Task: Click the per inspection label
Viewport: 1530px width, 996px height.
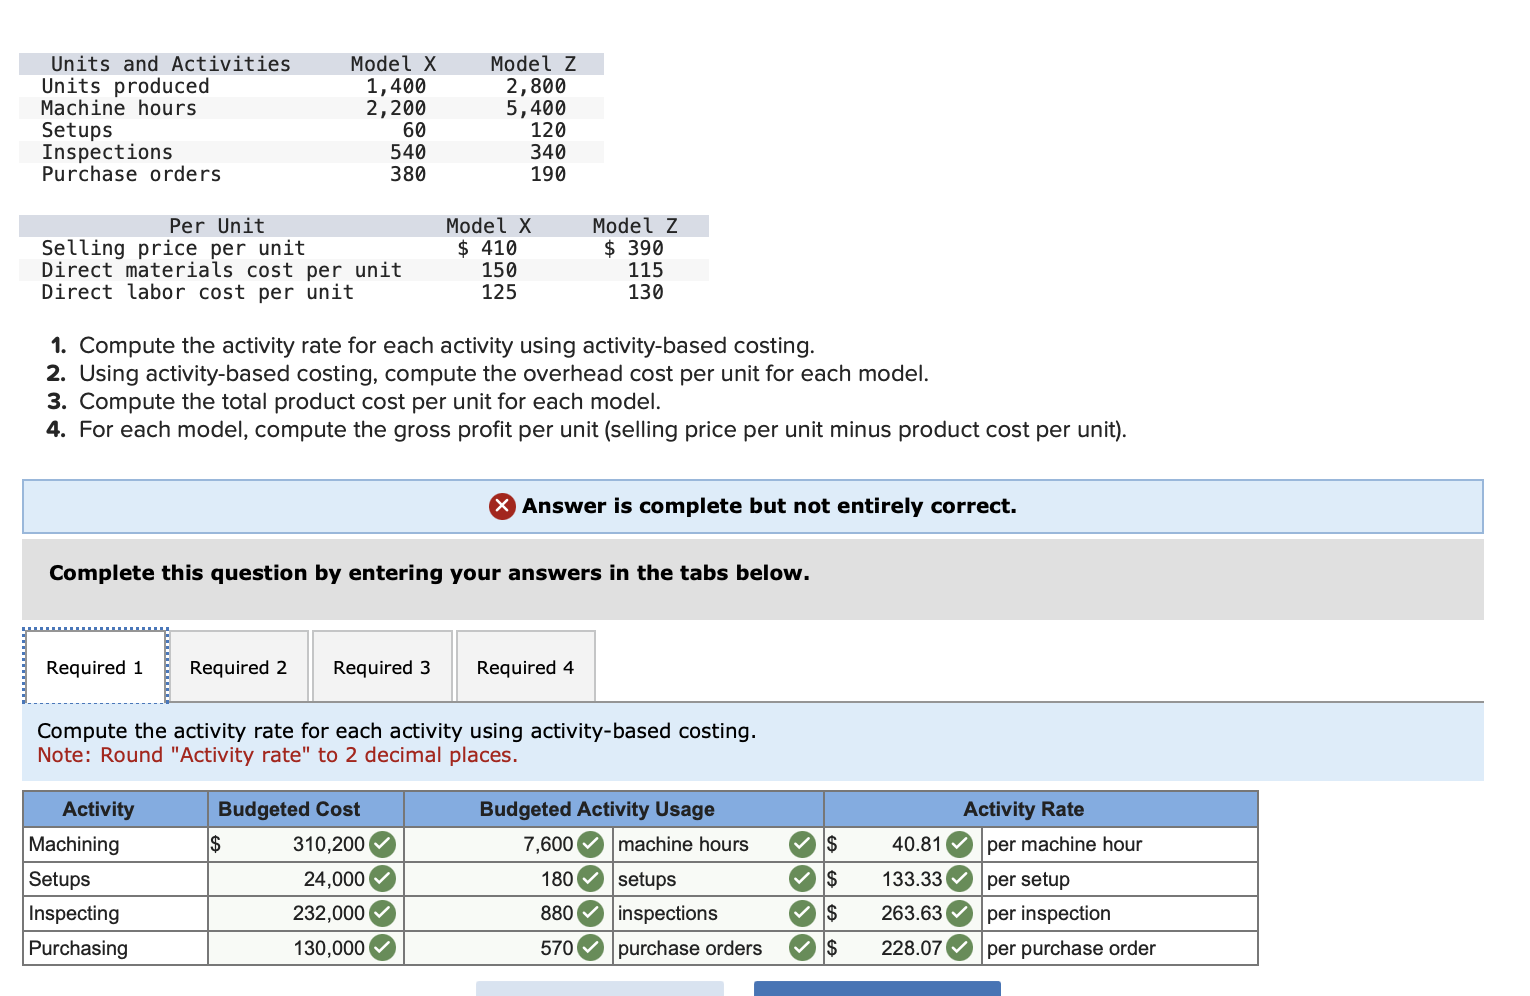Action: tap(1048, 914)
